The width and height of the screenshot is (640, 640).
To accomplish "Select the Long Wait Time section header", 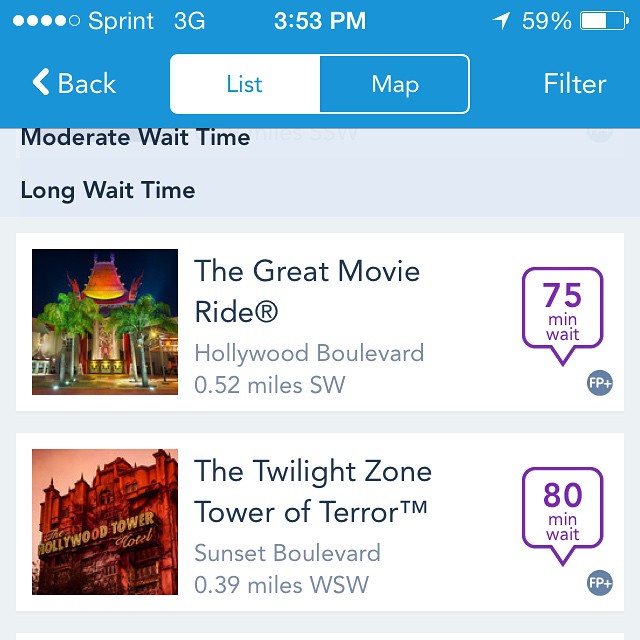I will (108, 190).
